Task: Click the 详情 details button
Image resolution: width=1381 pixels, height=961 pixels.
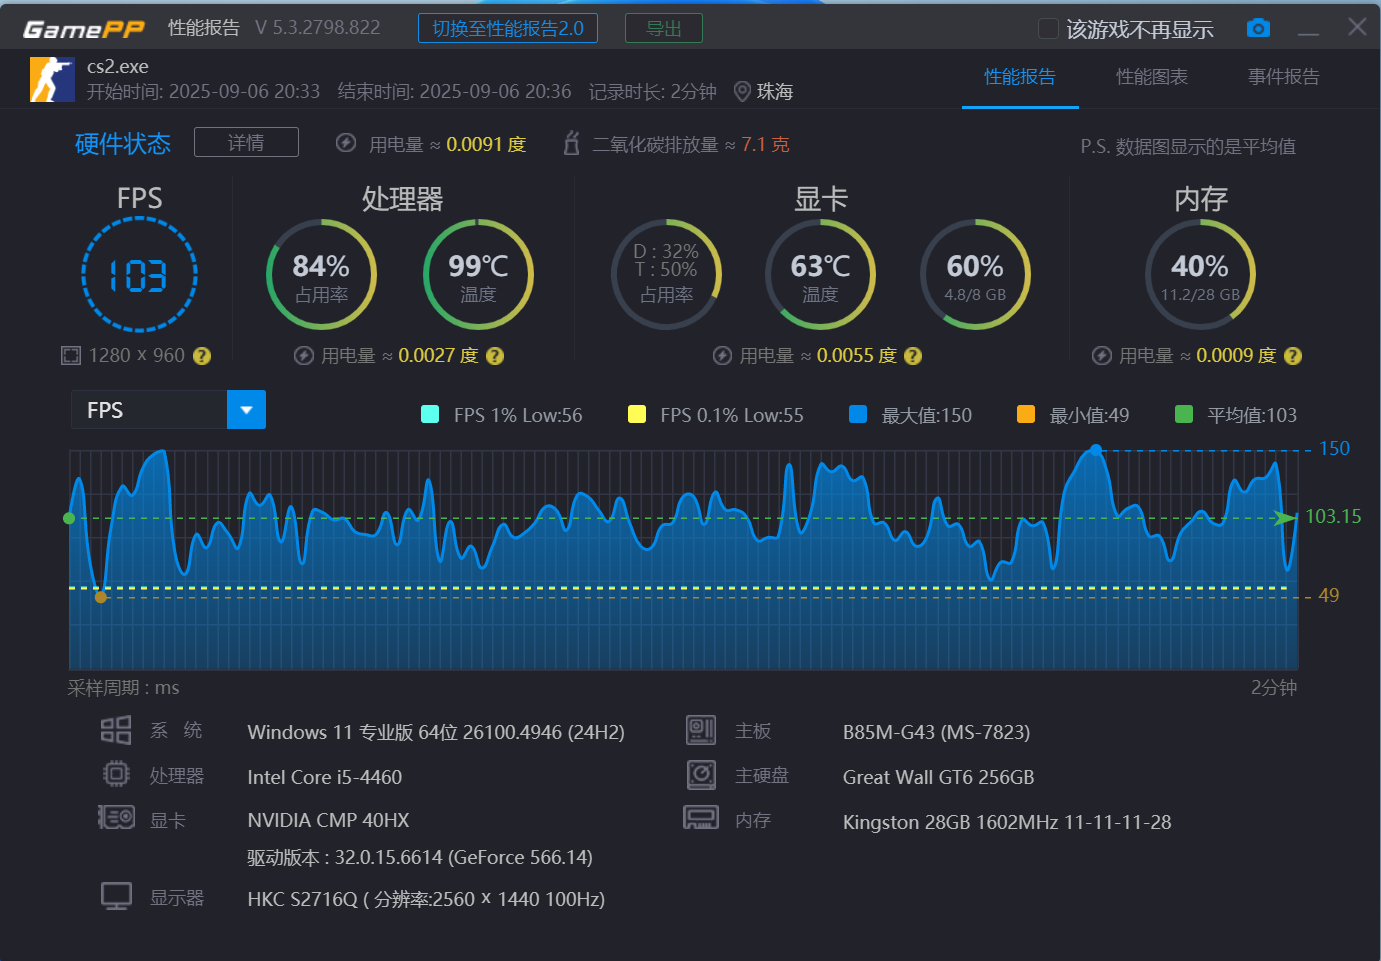Action: pyautogui.click(x=246, y=142)
